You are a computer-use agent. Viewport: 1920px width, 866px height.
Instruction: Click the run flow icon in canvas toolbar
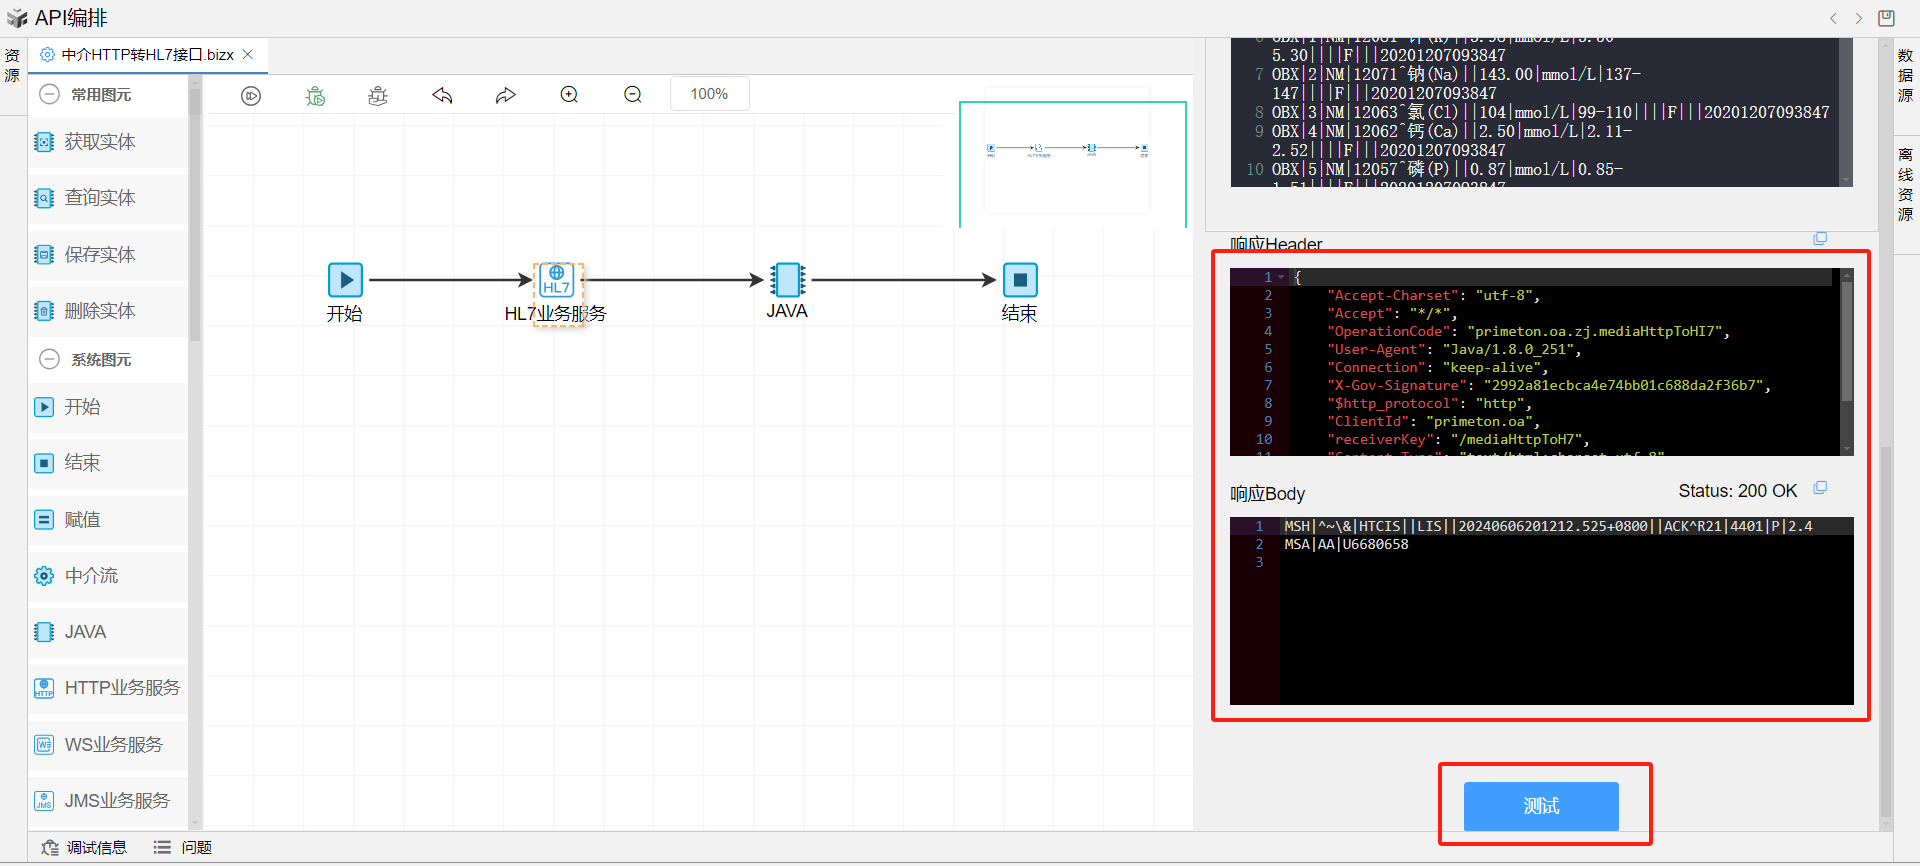click(x=251, y=95)
